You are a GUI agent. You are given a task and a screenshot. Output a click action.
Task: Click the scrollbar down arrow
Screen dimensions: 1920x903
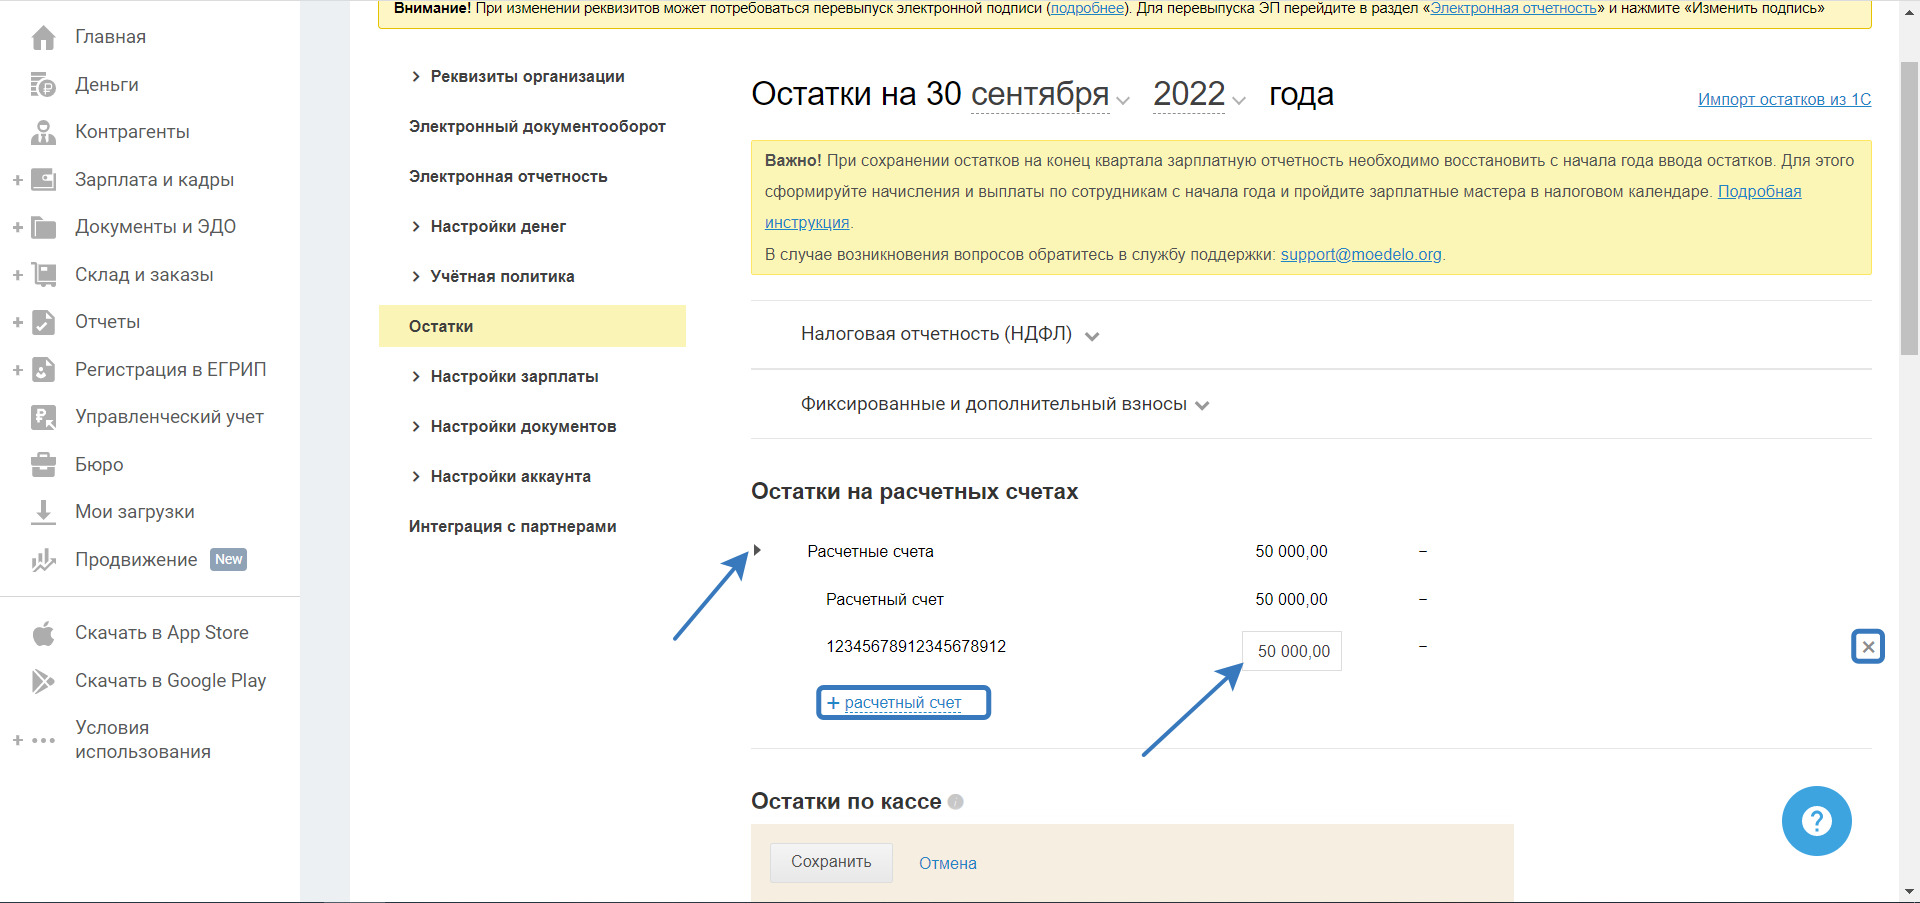1909,891
